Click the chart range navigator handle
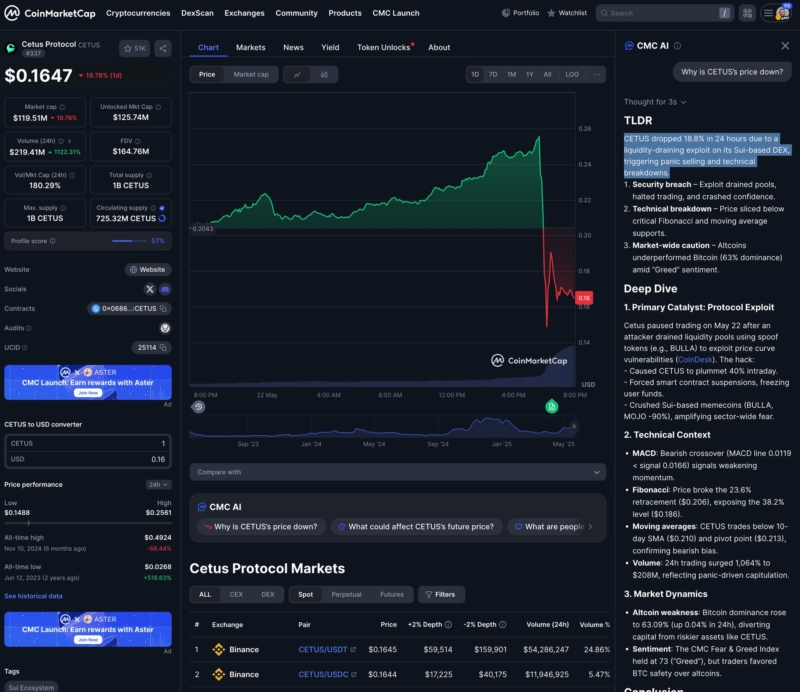The height and width of the screenshot is (692, 800). tap(574, 427)
